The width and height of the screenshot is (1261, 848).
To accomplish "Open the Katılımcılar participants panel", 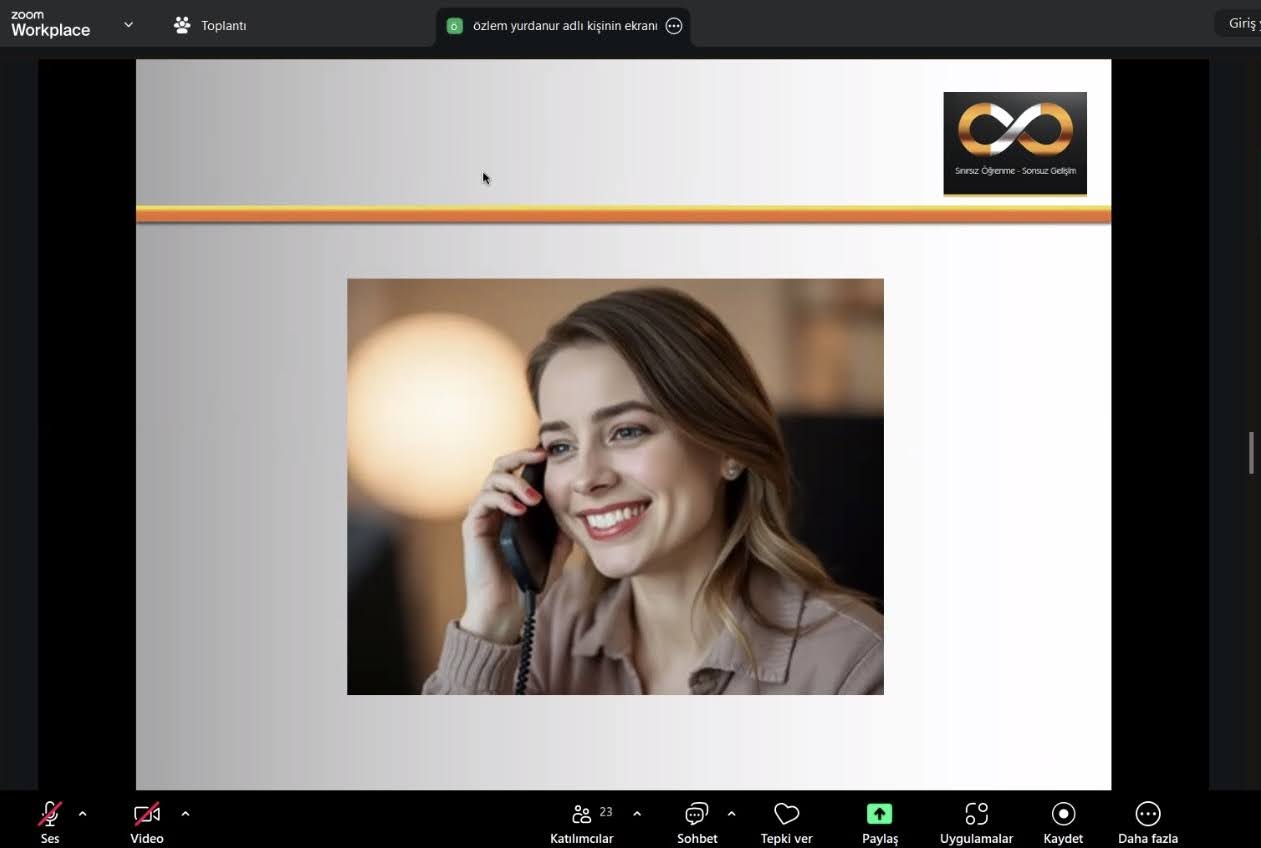I will click(x=582, y=814).
